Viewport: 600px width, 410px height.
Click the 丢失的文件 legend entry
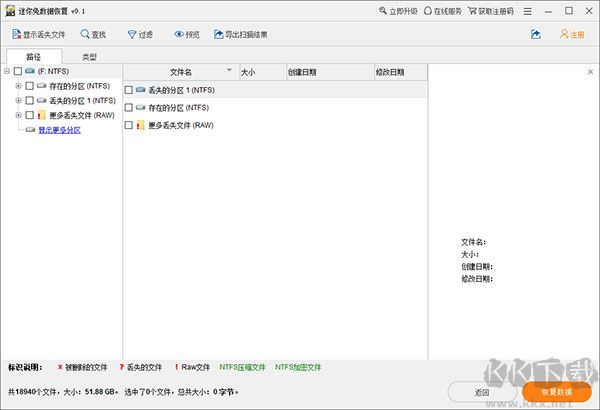(x=140, y=367)
